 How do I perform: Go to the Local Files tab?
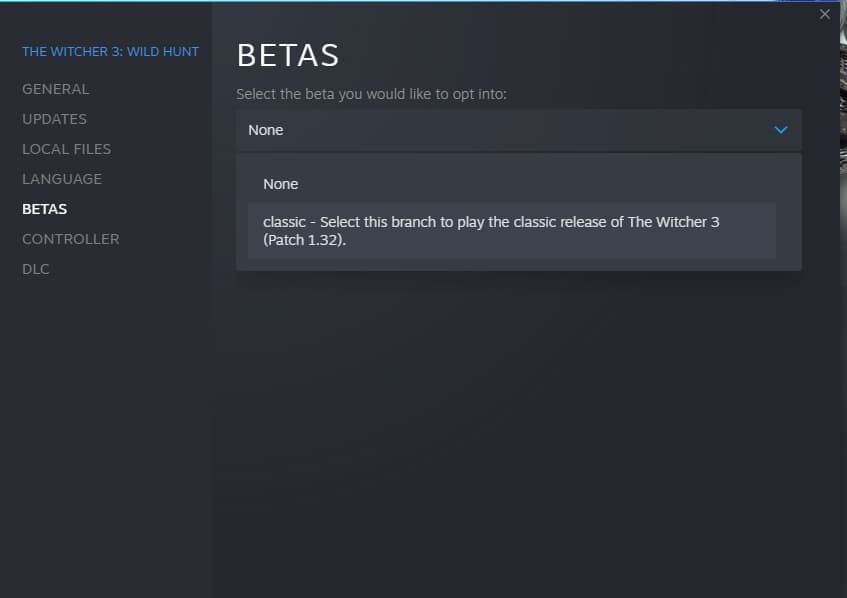pos(66,149)
